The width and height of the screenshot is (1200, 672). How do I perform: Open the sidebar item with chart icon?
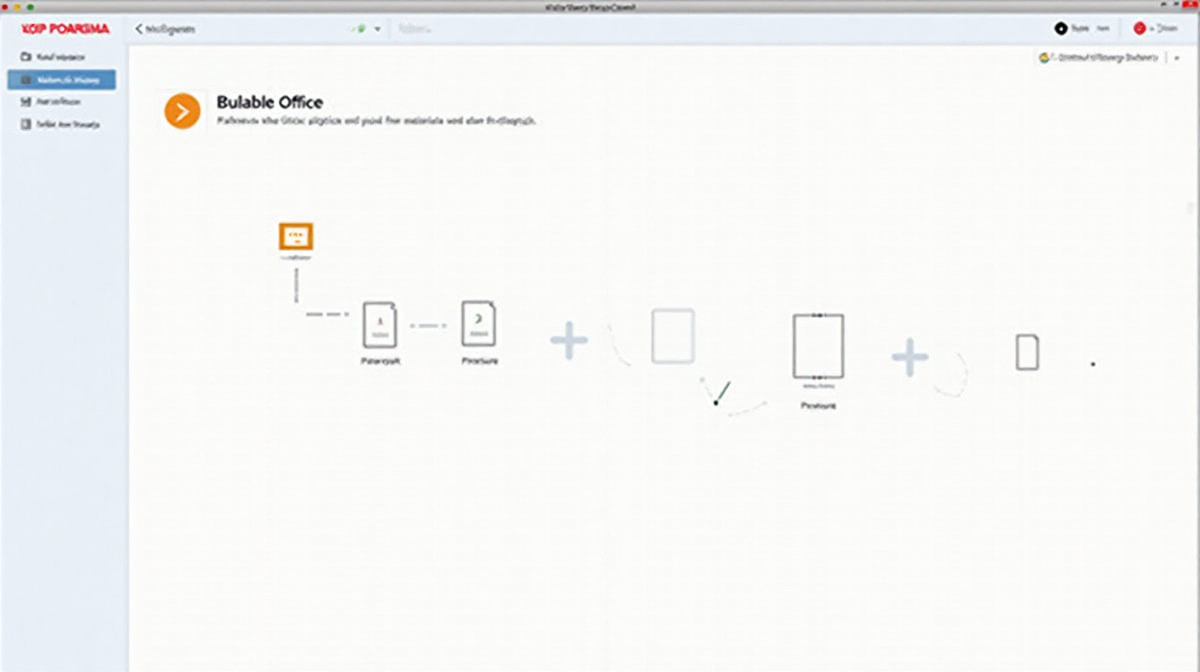click(60, 102)
